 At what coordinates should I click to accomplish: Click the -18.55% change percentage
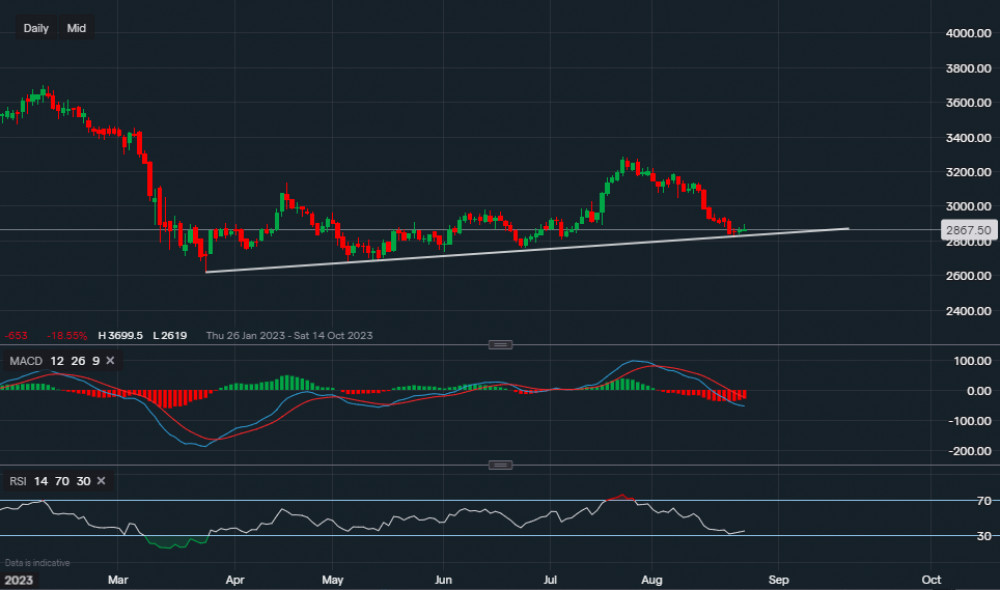pos(59,336)
